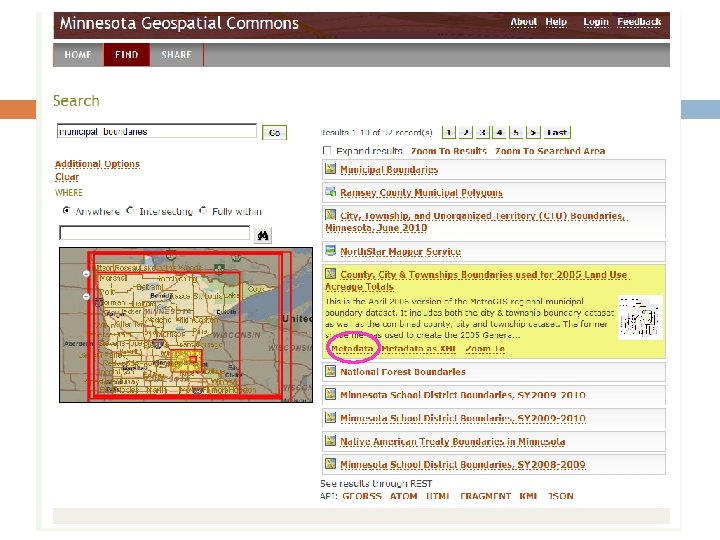Open Ramsey County Municipal Polygons result

421,192
